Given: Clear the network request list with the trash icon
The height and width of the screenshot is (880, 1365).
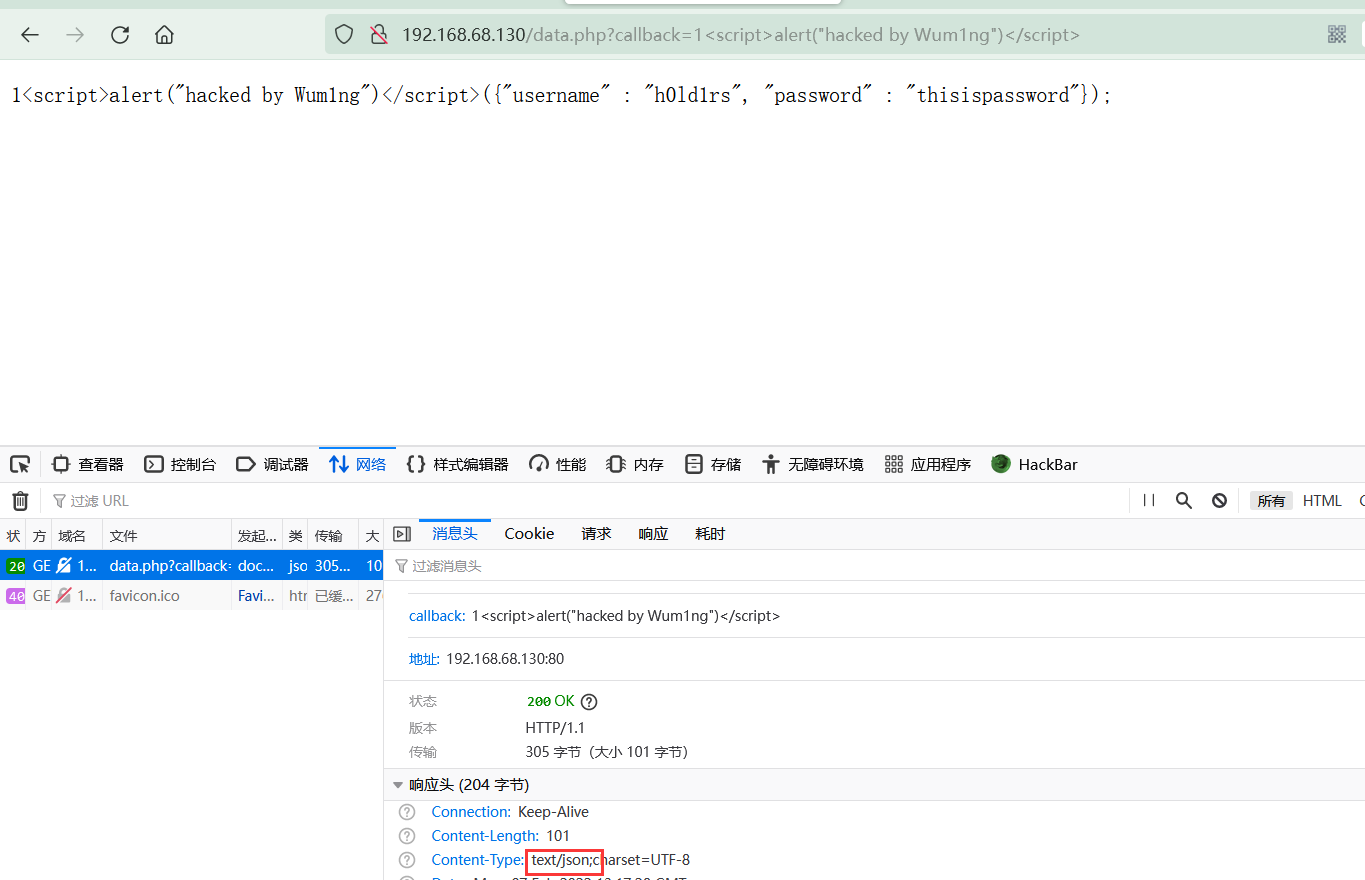Looking at the screenshot, I should [x=20, y=501].
